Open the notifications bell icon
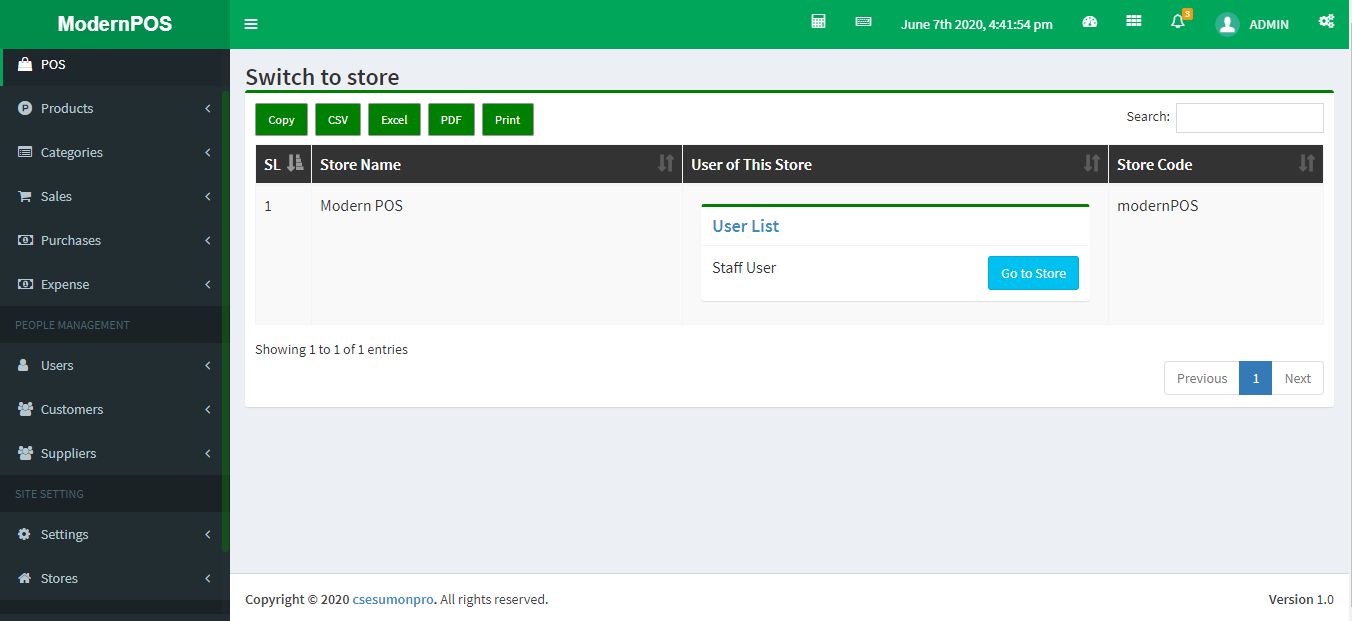This screenshot has height=621, width=1352. tap(1178, 22)
